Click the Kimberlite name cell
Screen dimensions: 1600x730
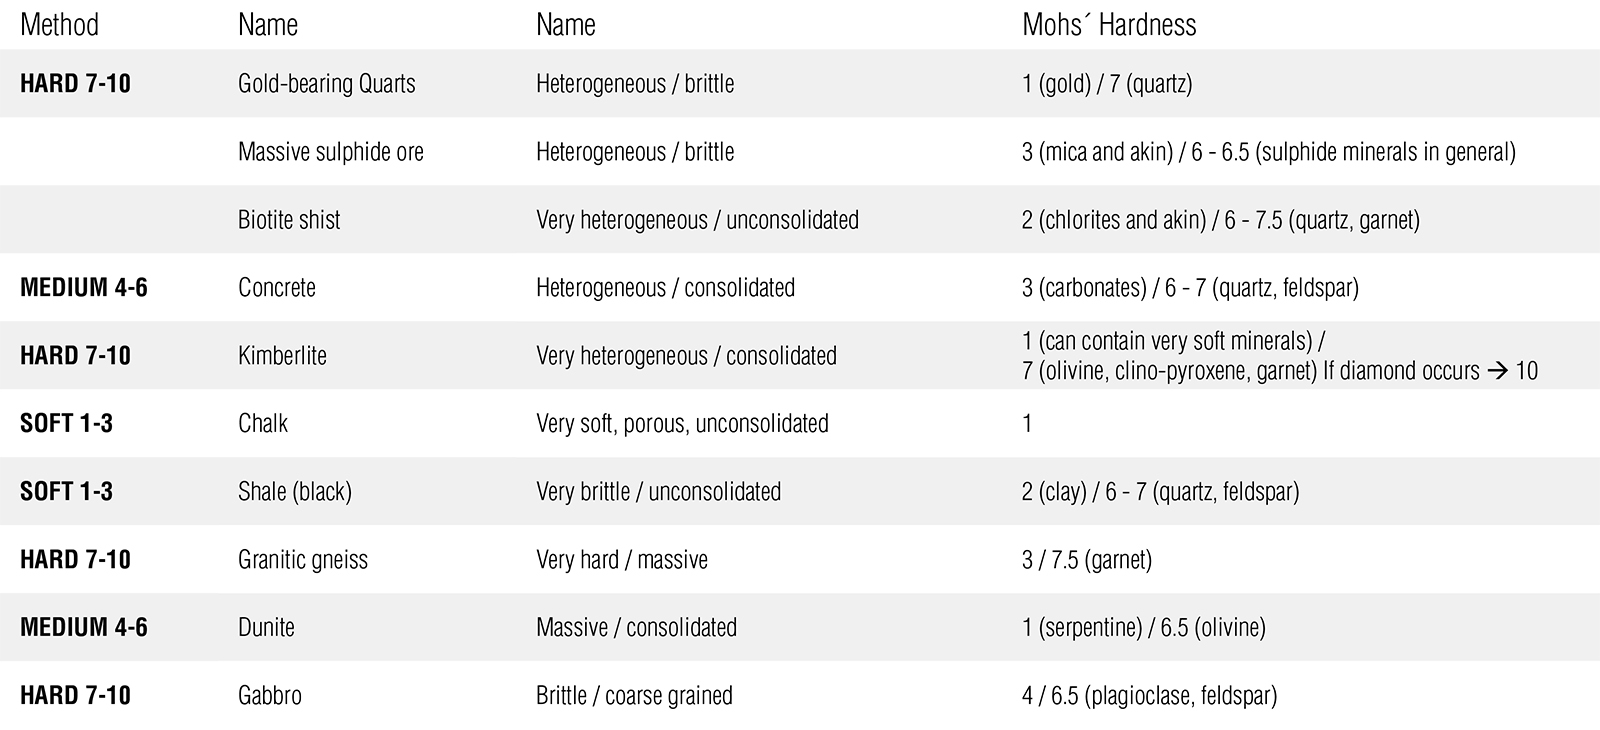pyautogui.click(x=282, y=356)
